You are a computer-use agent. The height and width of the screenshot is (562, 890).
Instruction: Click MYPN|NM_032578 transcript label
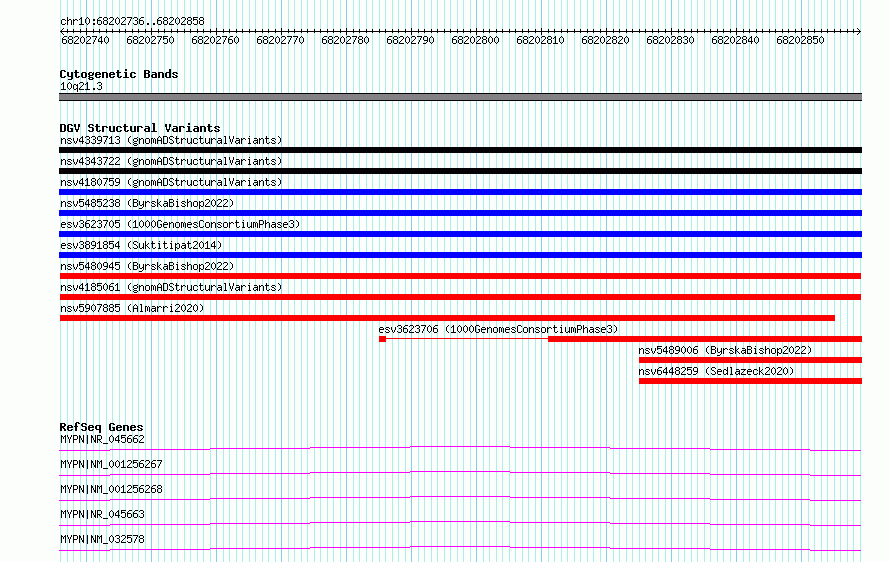(102, 539)
